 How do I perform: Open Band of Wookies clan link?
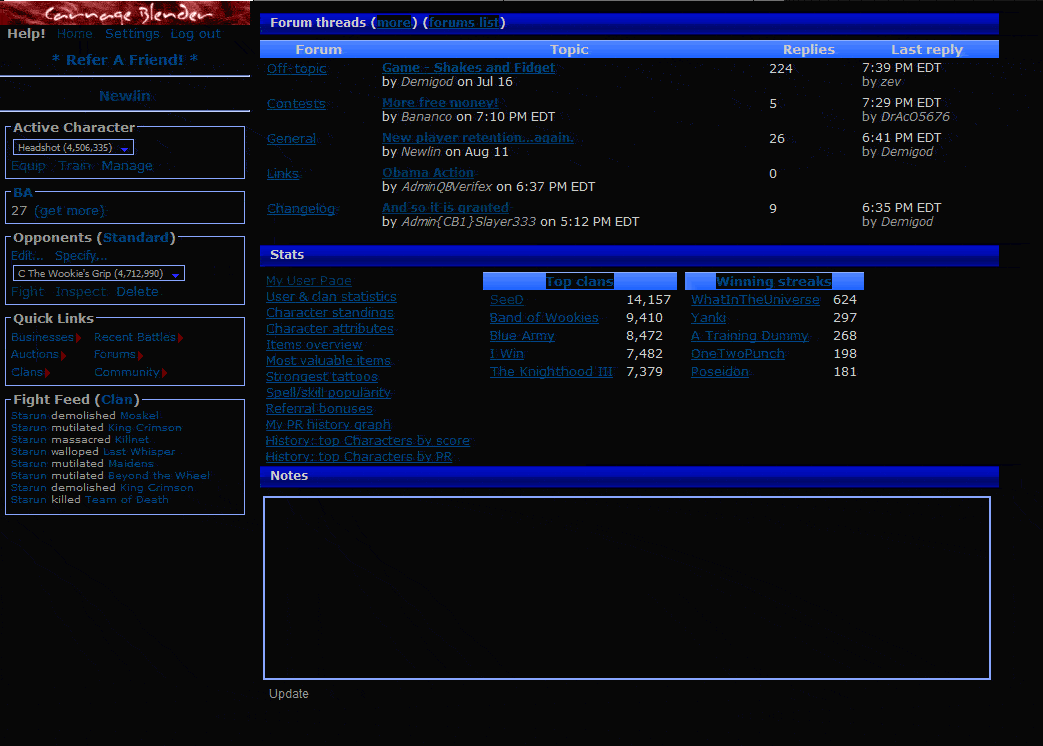tap(544, 318)
